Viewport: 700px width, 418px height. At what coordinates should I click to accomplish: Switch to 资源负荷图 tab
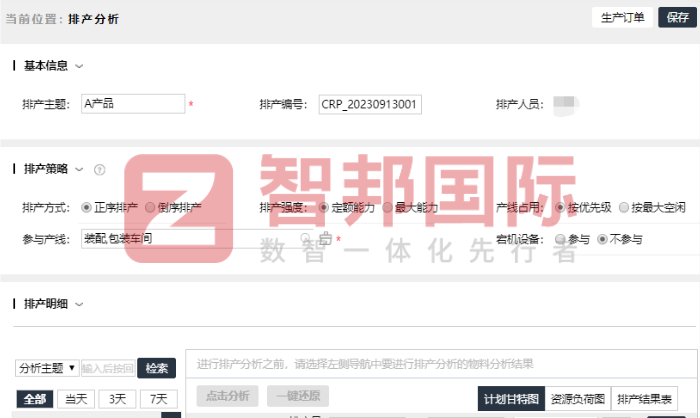tap(578, 399)
